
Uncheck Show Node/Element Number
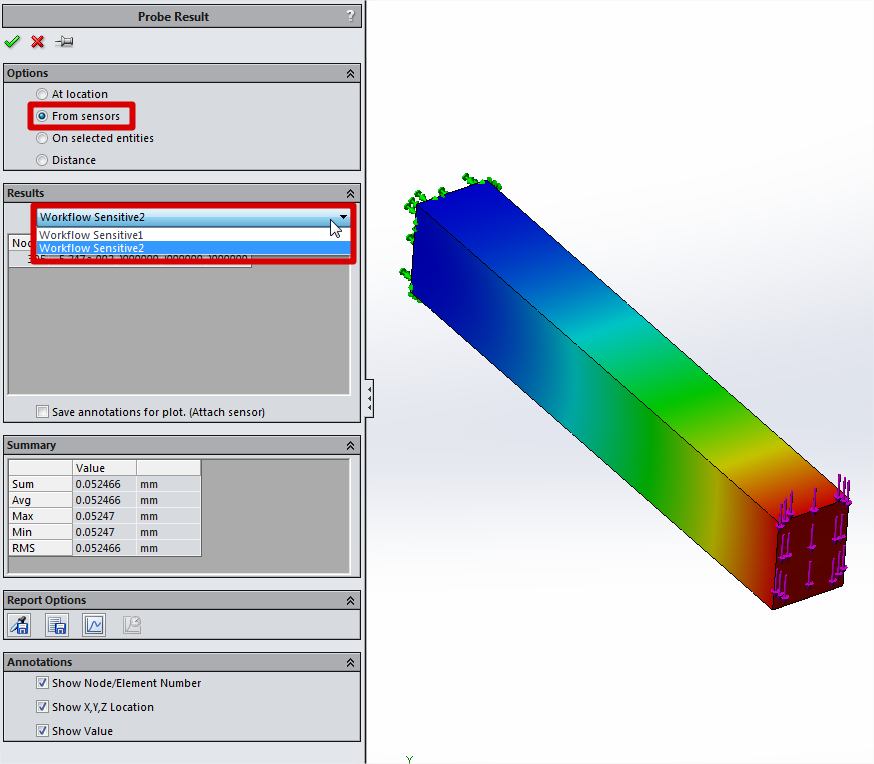42,683
